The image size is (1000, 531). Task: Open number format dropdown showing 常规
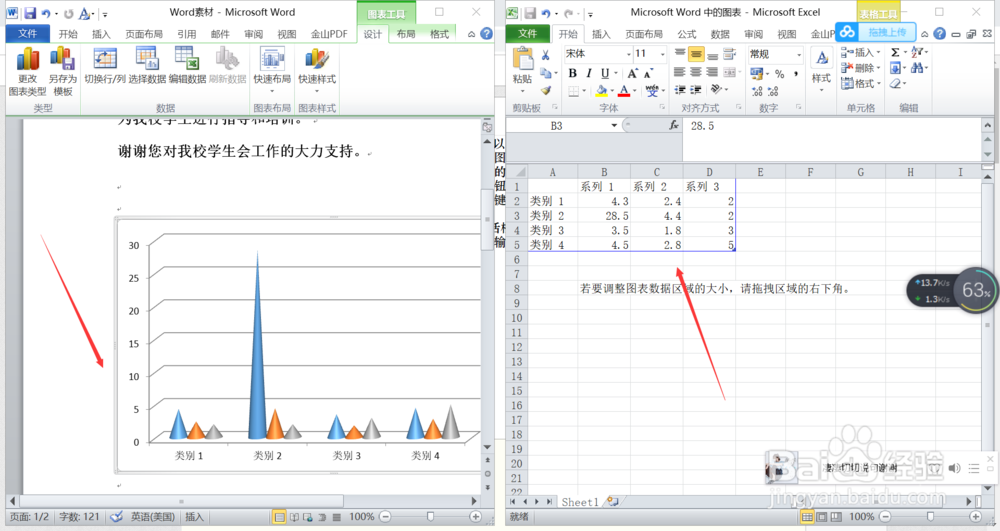tap(799, 55)
